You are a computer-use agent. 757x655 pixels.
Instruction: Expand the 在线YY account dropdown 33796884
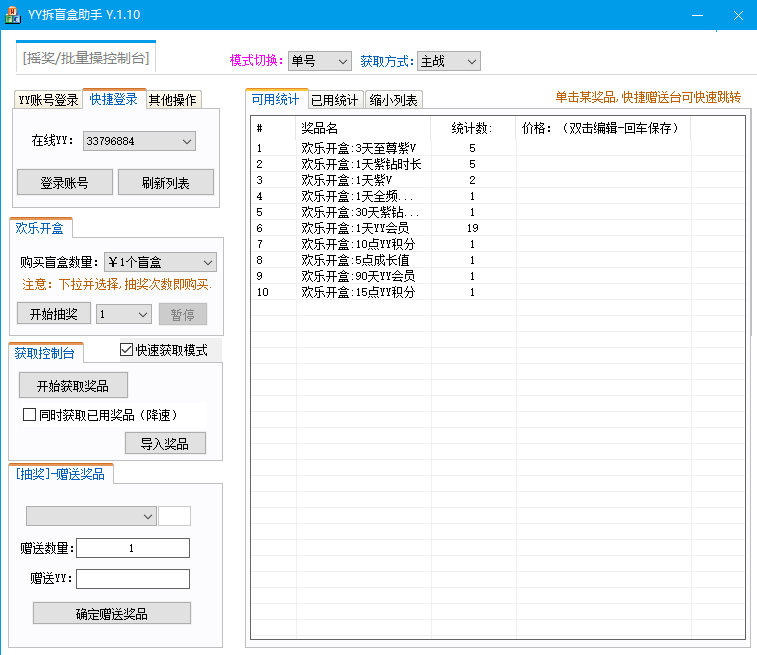point(139,141)
